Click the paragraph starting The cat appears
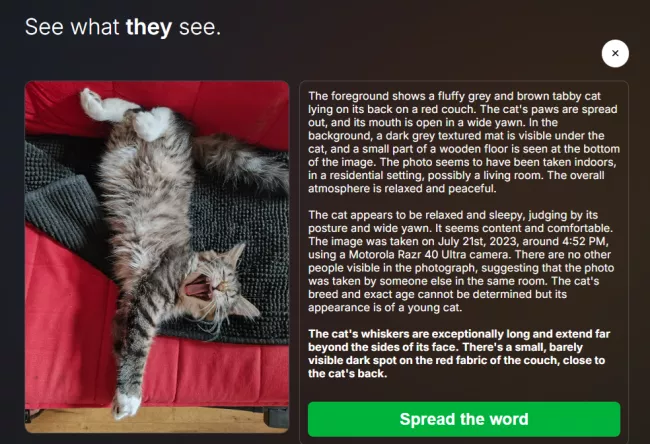 tap(461, 261)
